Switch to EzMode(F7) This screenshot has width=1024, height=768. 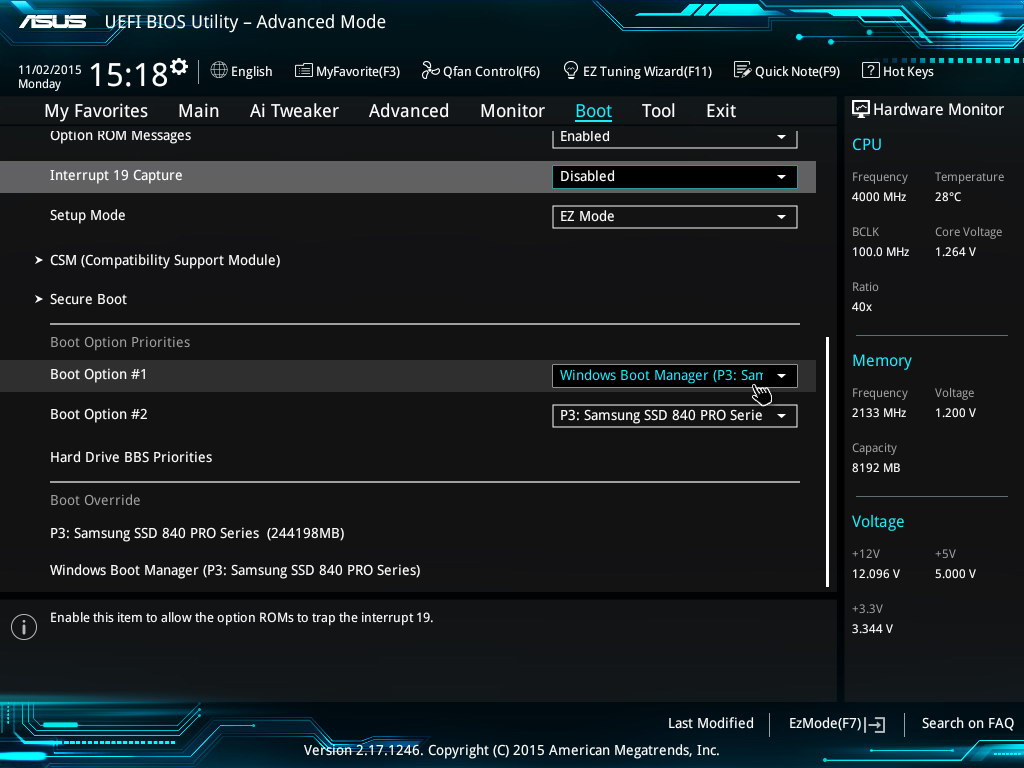[837, 723]
